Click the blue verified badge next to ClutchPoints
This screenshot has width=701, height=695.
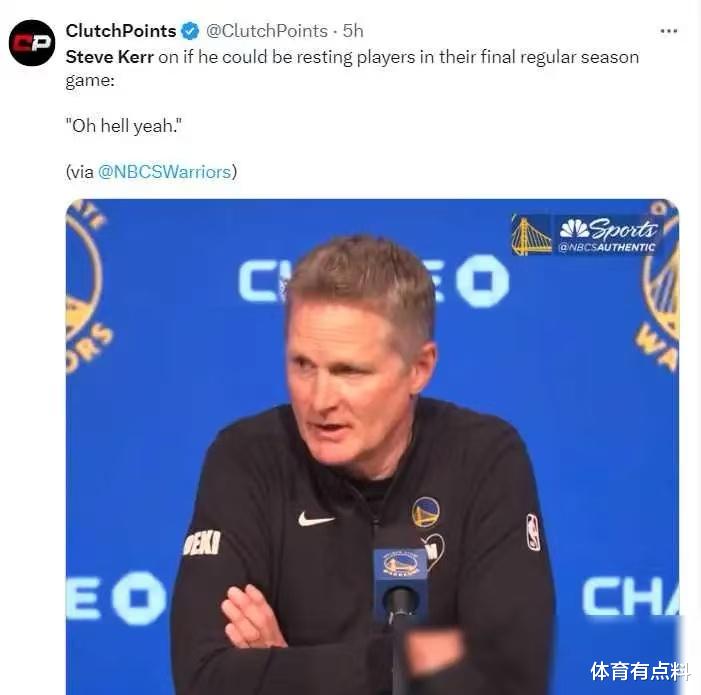pos(190,31)
